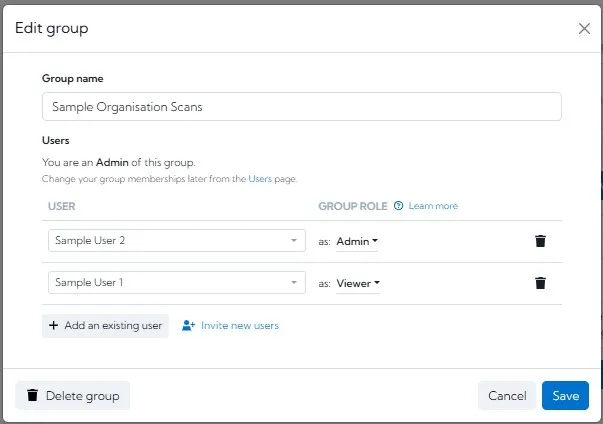Viewport: 603px width, 424px height.
Task: Click the GROUP ROLE column header
Action: point(353,206)
